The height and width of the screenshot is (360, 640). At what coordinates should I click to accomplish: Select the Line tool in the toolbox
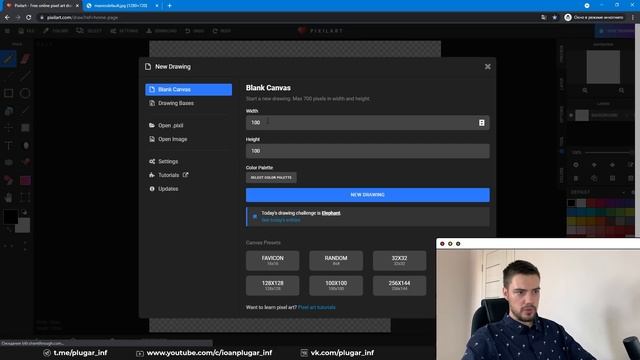(x=25, y=76)
